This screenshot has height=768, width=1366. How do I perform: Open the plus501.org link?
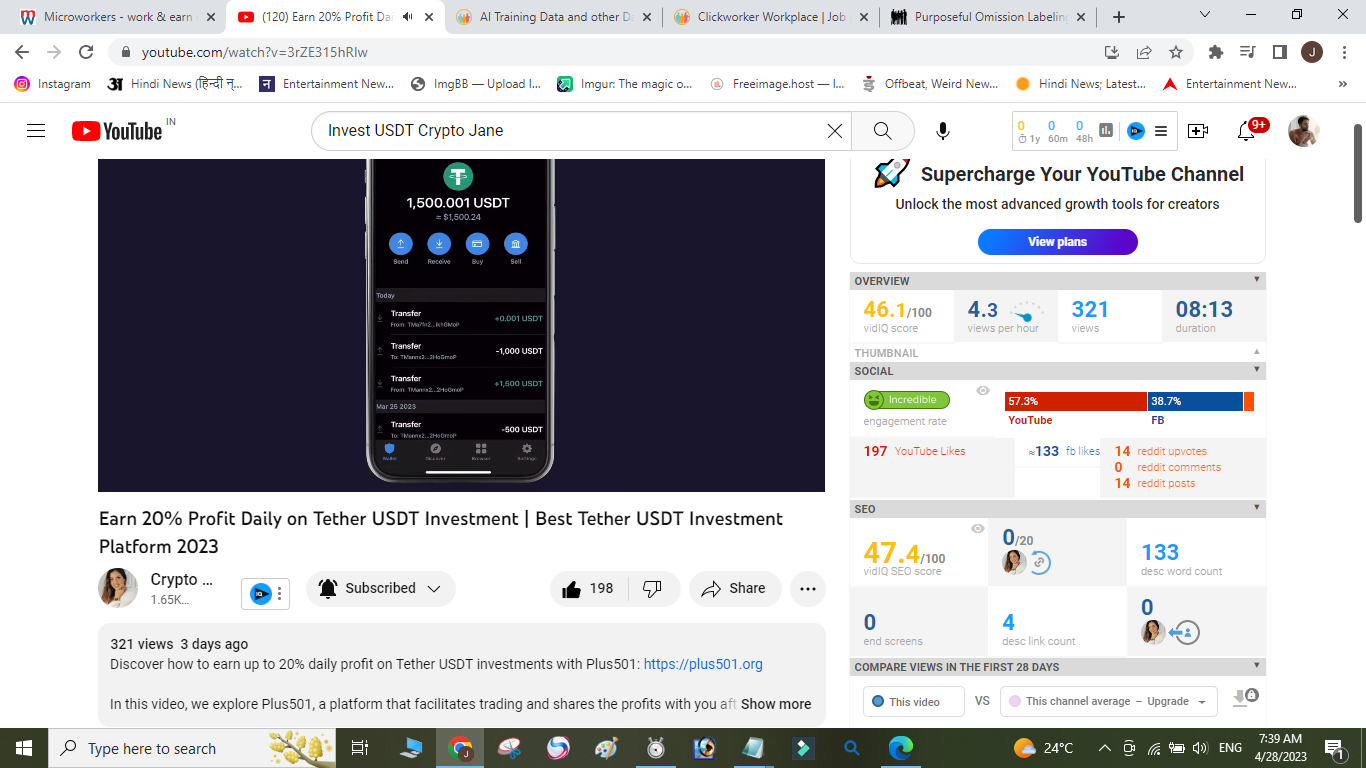(703, 664)
